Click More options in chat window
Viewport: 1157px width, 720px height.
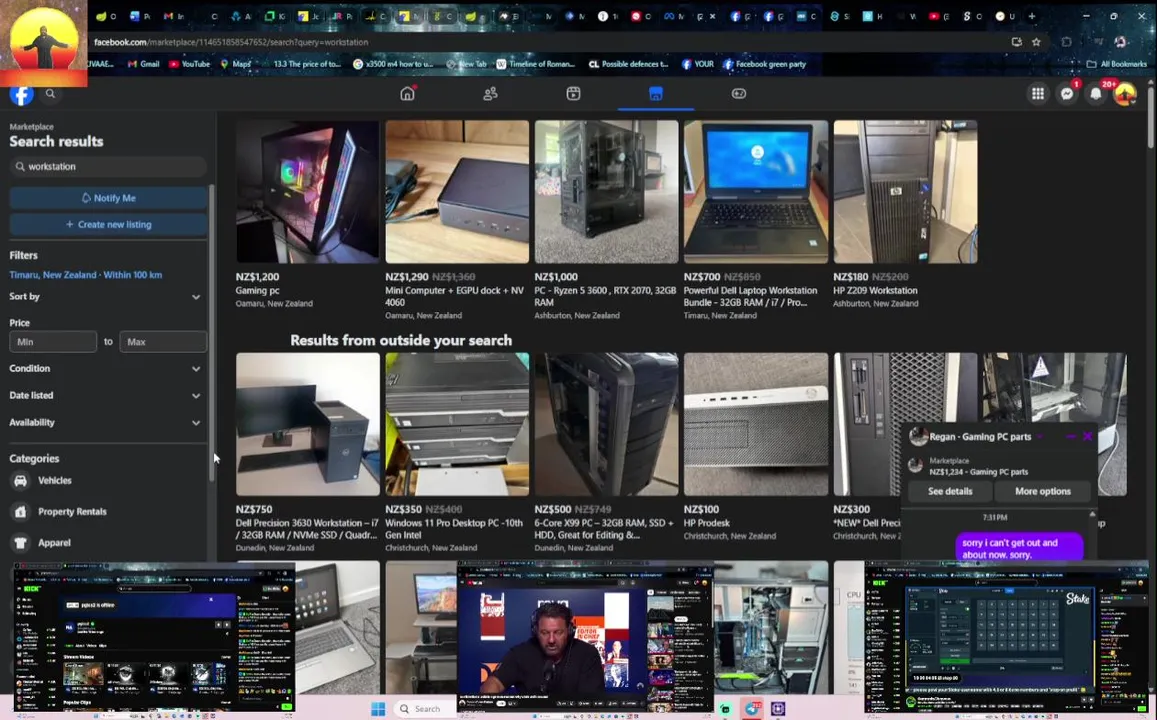(x=1043, y=491)
